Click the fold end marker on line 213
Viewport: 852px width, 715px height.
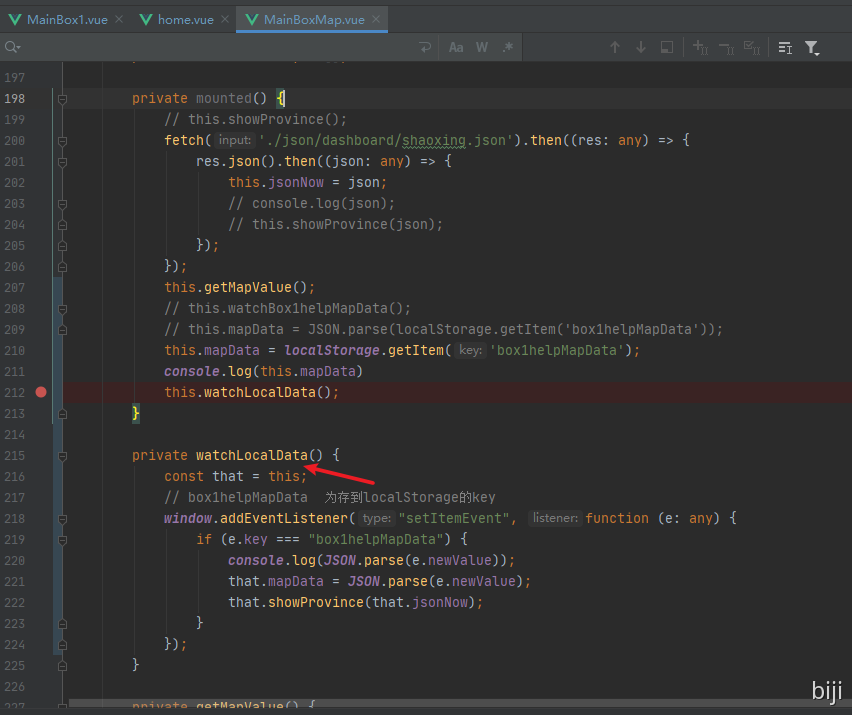(x=62, y=415)
